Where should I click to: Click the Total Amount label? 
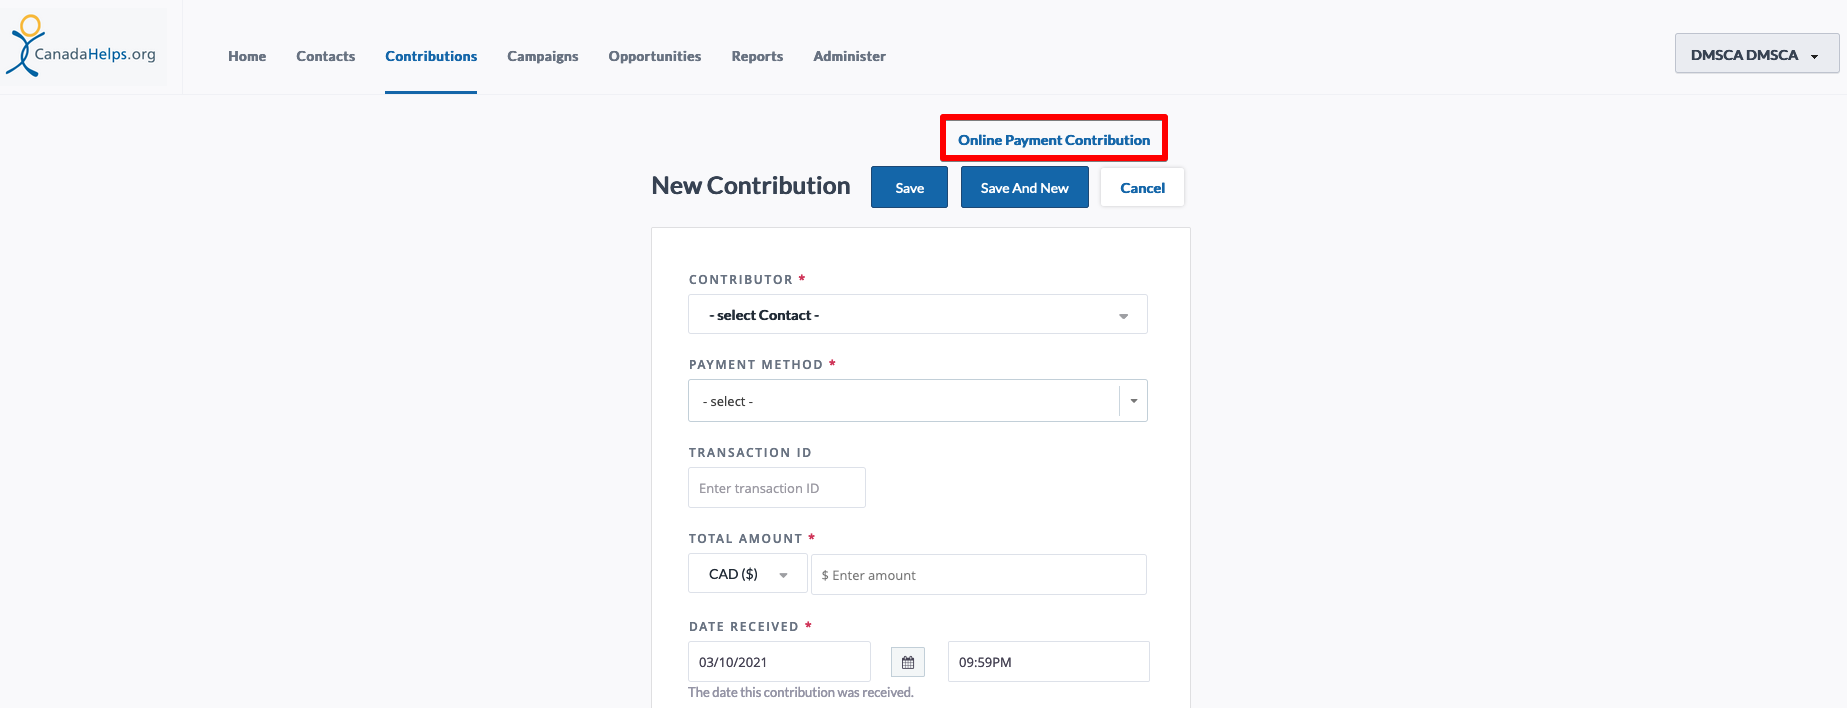pyautogui.click(x=746, y=539)
